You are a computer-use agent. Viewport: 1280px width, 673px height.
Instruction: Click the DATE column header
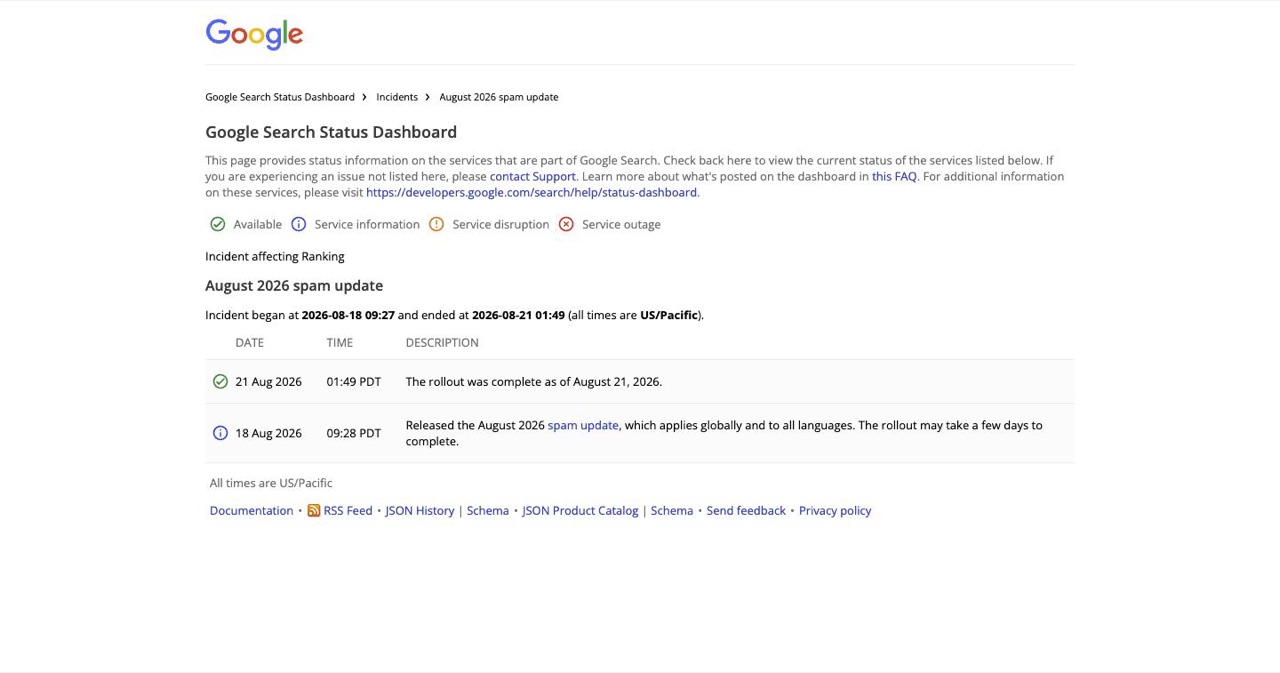[250, 342]
